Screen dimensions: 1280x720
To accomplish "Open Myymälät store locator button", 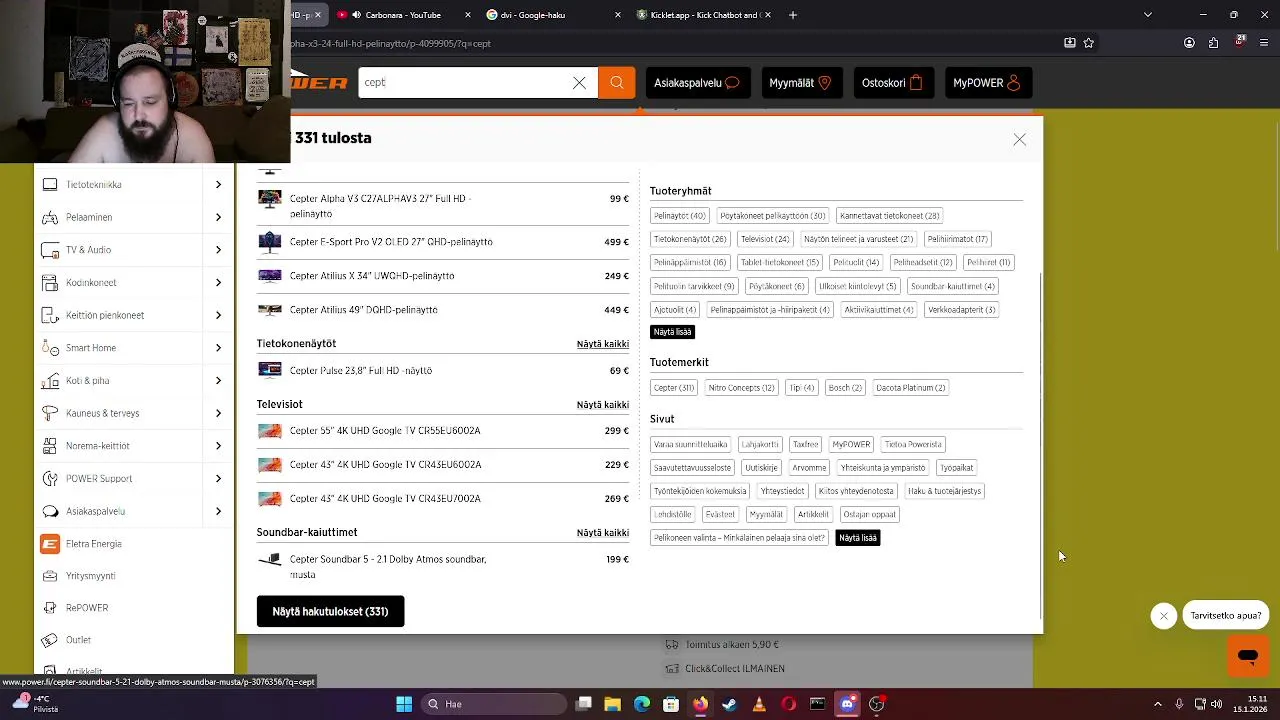I will coord(800,83).
